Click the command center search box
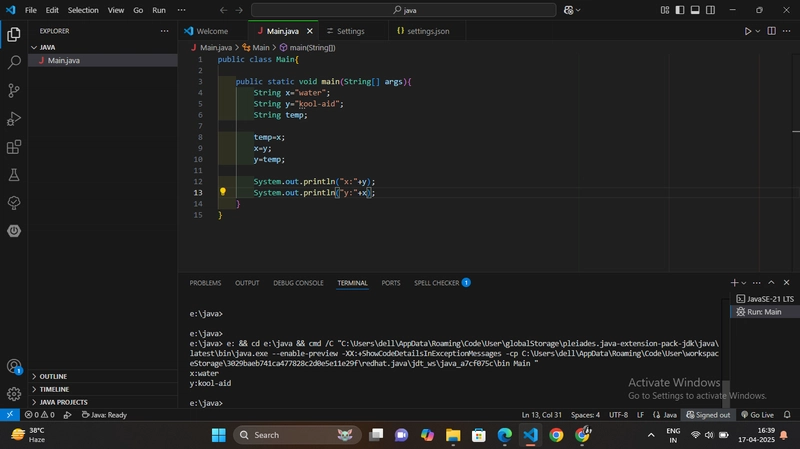Screen dimensions: 800x449 pos(404,10)
